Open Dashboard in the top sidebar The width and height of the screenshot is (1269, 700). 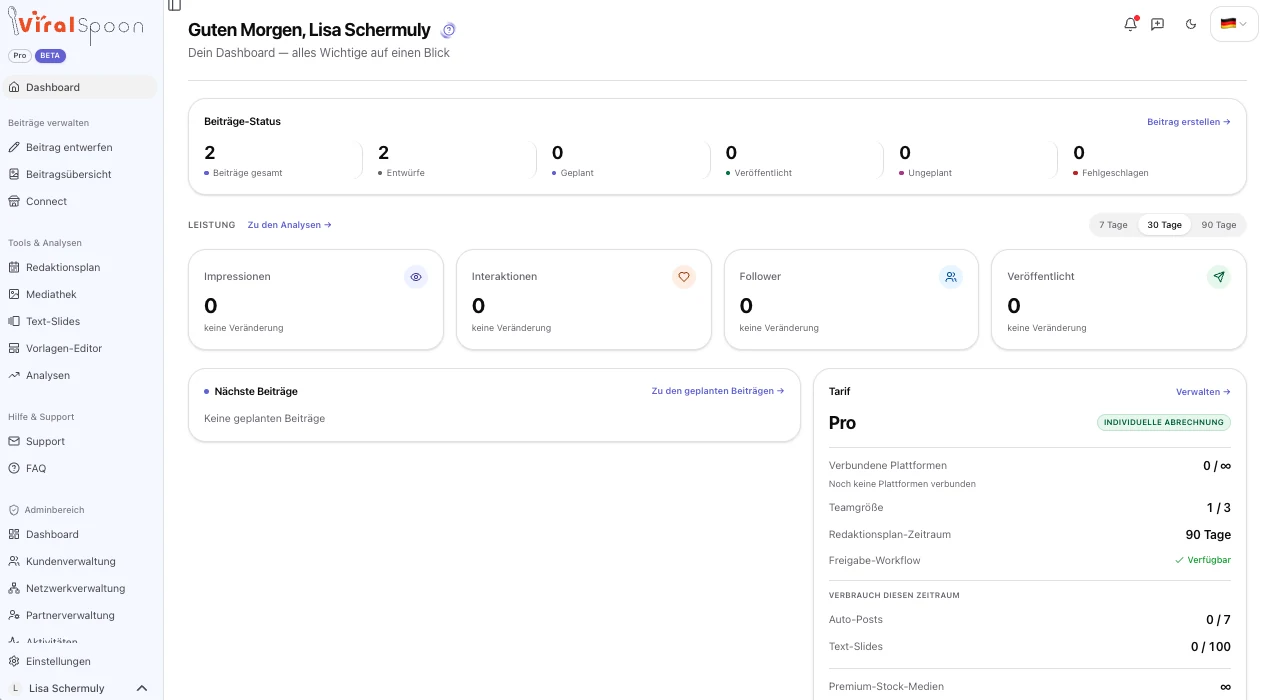[80, 87]
